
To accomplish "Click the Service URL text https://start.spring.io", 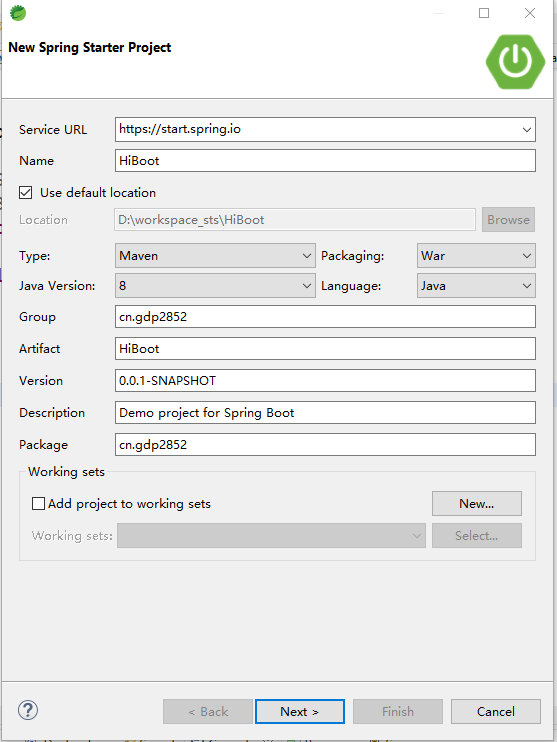I will tap(180, 129).
